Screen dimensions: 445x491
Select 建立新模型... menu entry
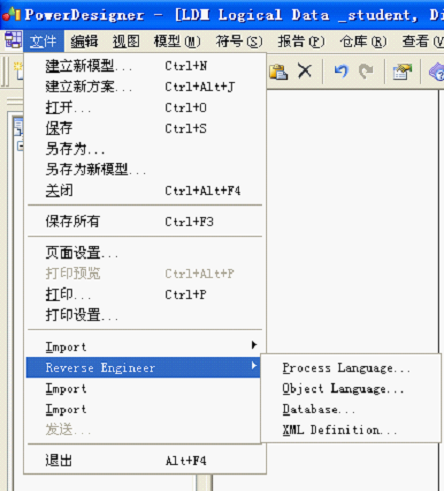[x=145, y=66]
